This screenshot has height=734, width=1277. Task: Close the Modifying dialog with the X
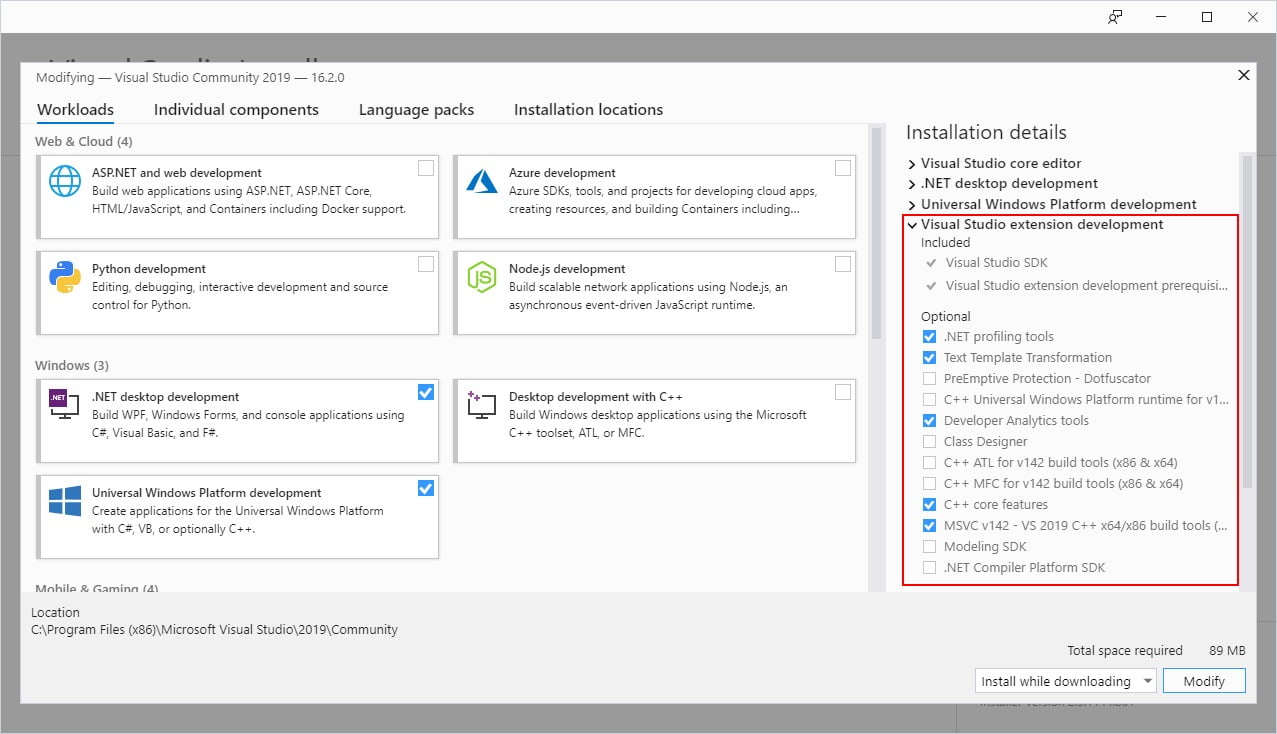pos(1243,74)
